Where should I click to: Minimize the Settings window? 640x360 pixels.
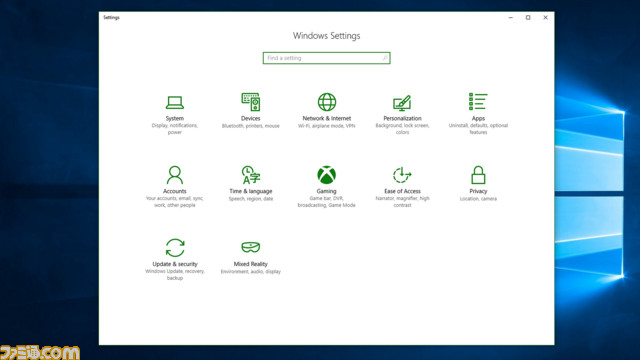[511, 18]
